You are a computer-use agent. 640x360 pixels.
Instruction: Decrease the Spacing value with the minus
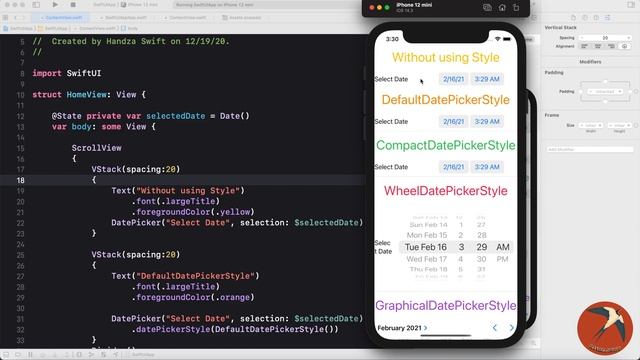coord(582,38)
